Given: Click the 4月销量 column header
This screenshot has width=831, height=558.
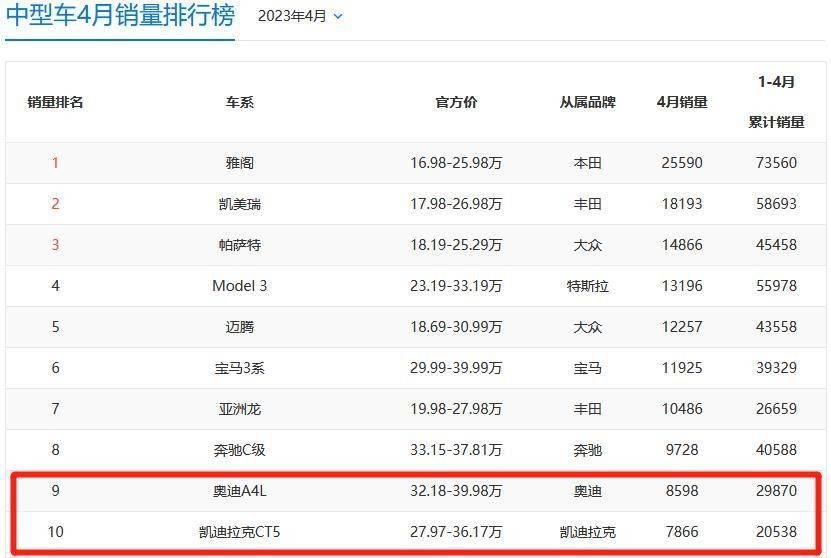Looking at the screenshot, I should (682, 102).
